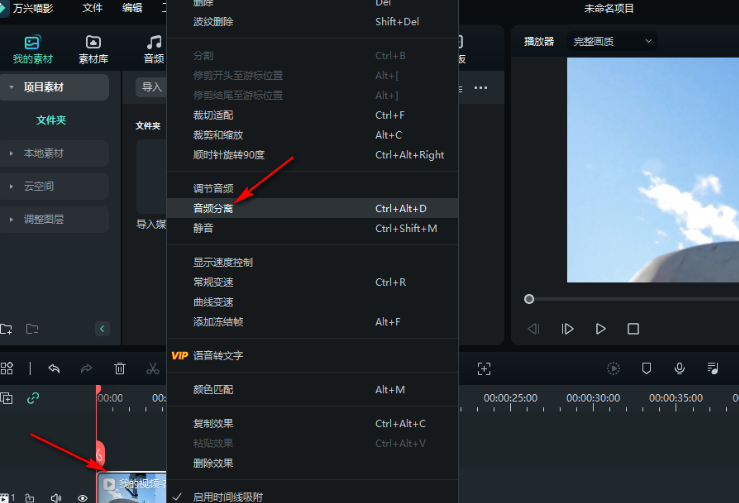Click the 导入 import button
Screen dimensions: 739x503
151,87
